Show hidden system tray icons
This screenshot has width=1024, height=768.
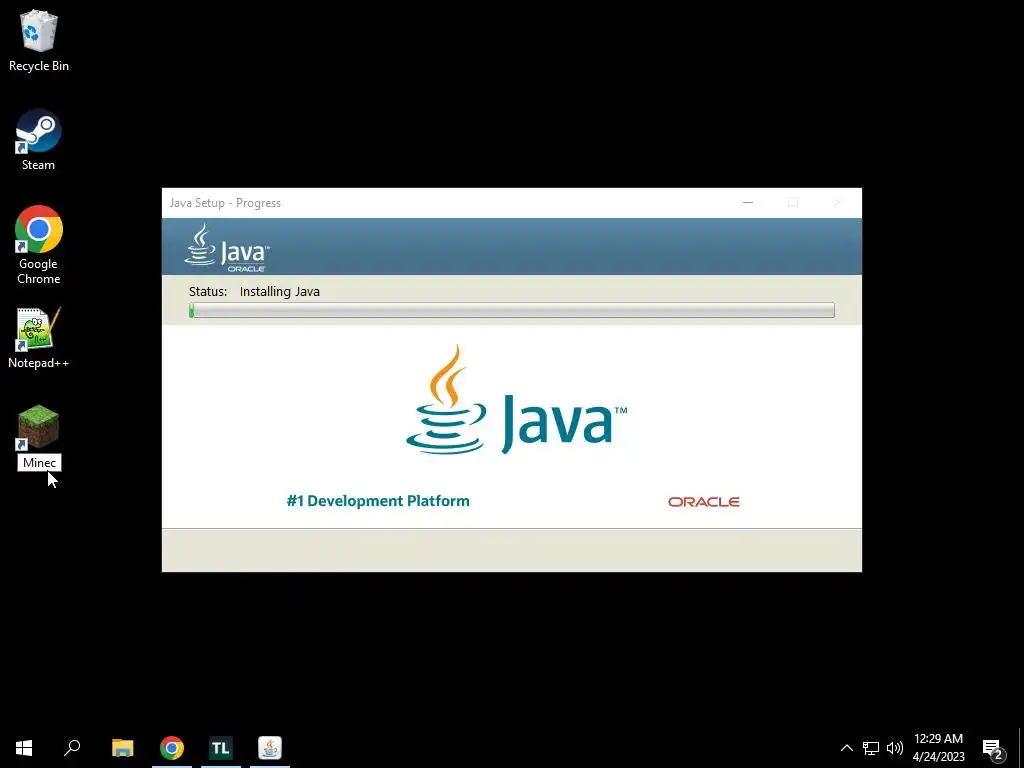click(846, 748)
